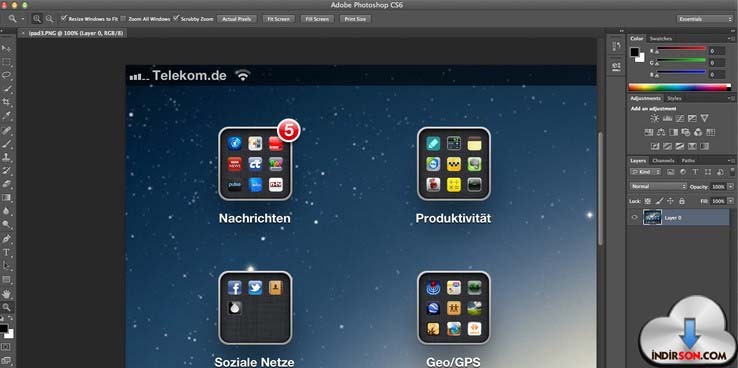Open the collapsed Properties panel icon
The height and width of the screenshot is (368, 738).
coord(616,66)
